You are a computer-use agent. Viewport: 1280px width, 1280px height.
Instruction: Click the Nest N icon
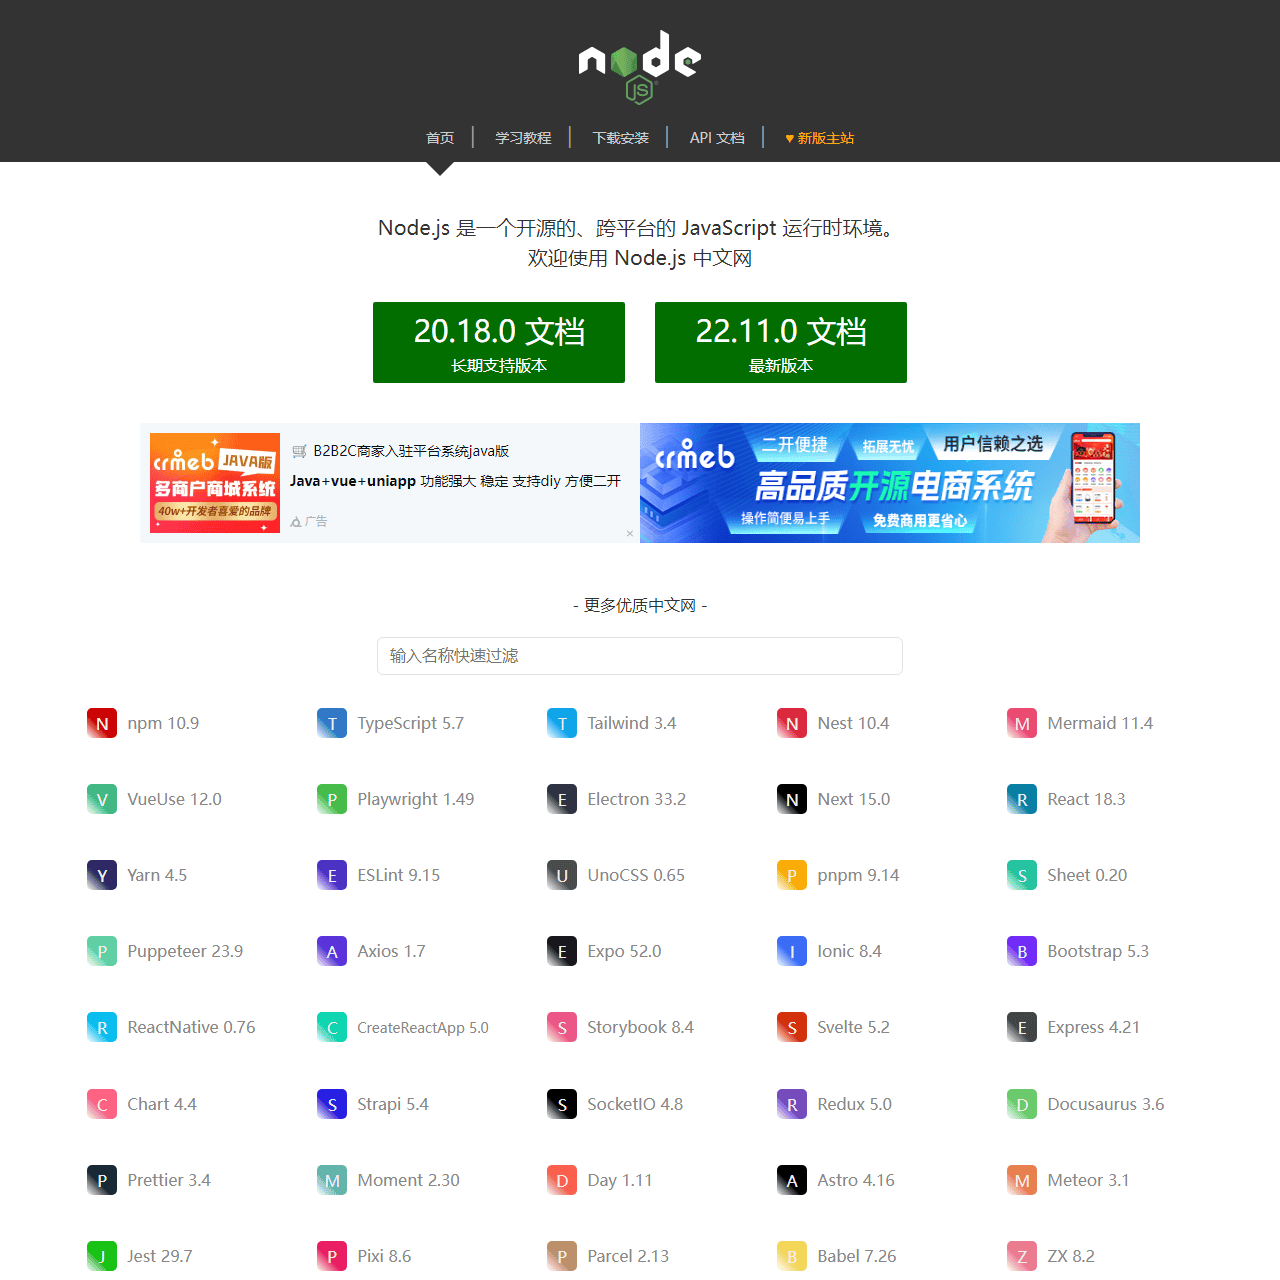click(792, 723)
